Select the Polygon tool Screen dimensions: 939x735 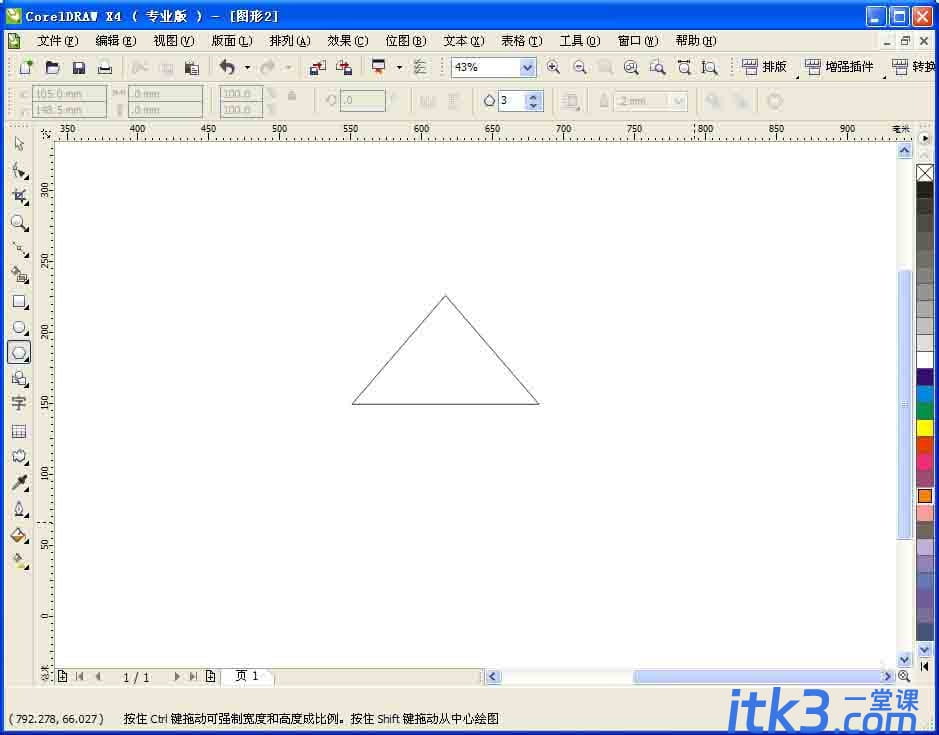coord(19,353)
